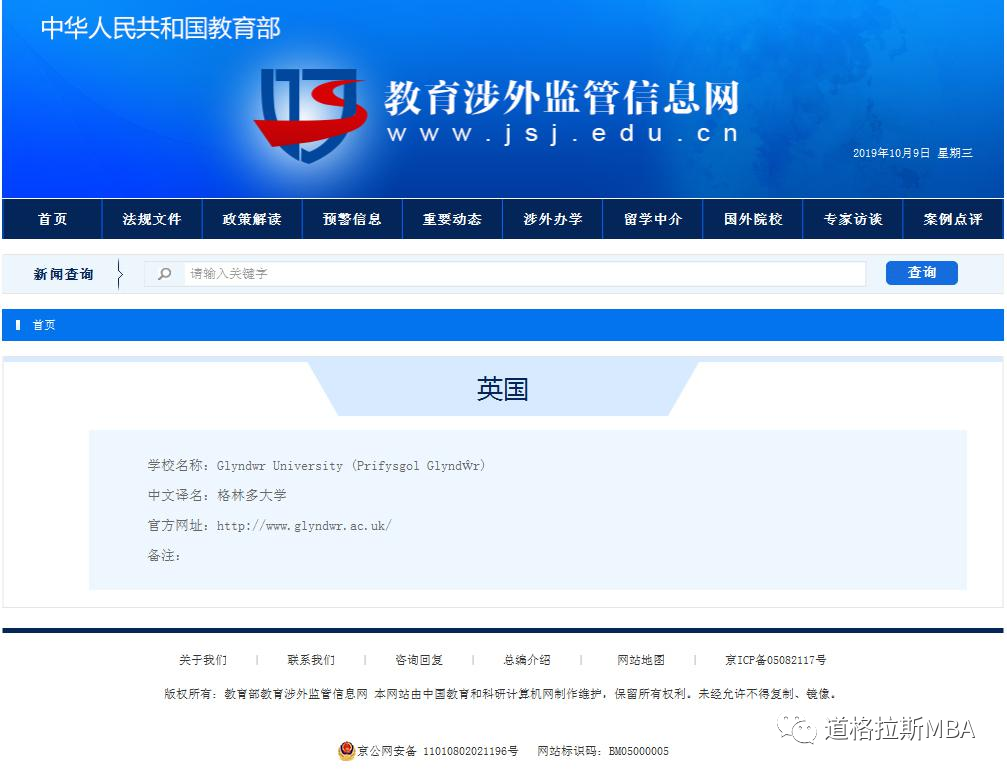Click the 中华人民共和国教育部 header title
This screenshot has width=1007, height=773.
(161, 28)
